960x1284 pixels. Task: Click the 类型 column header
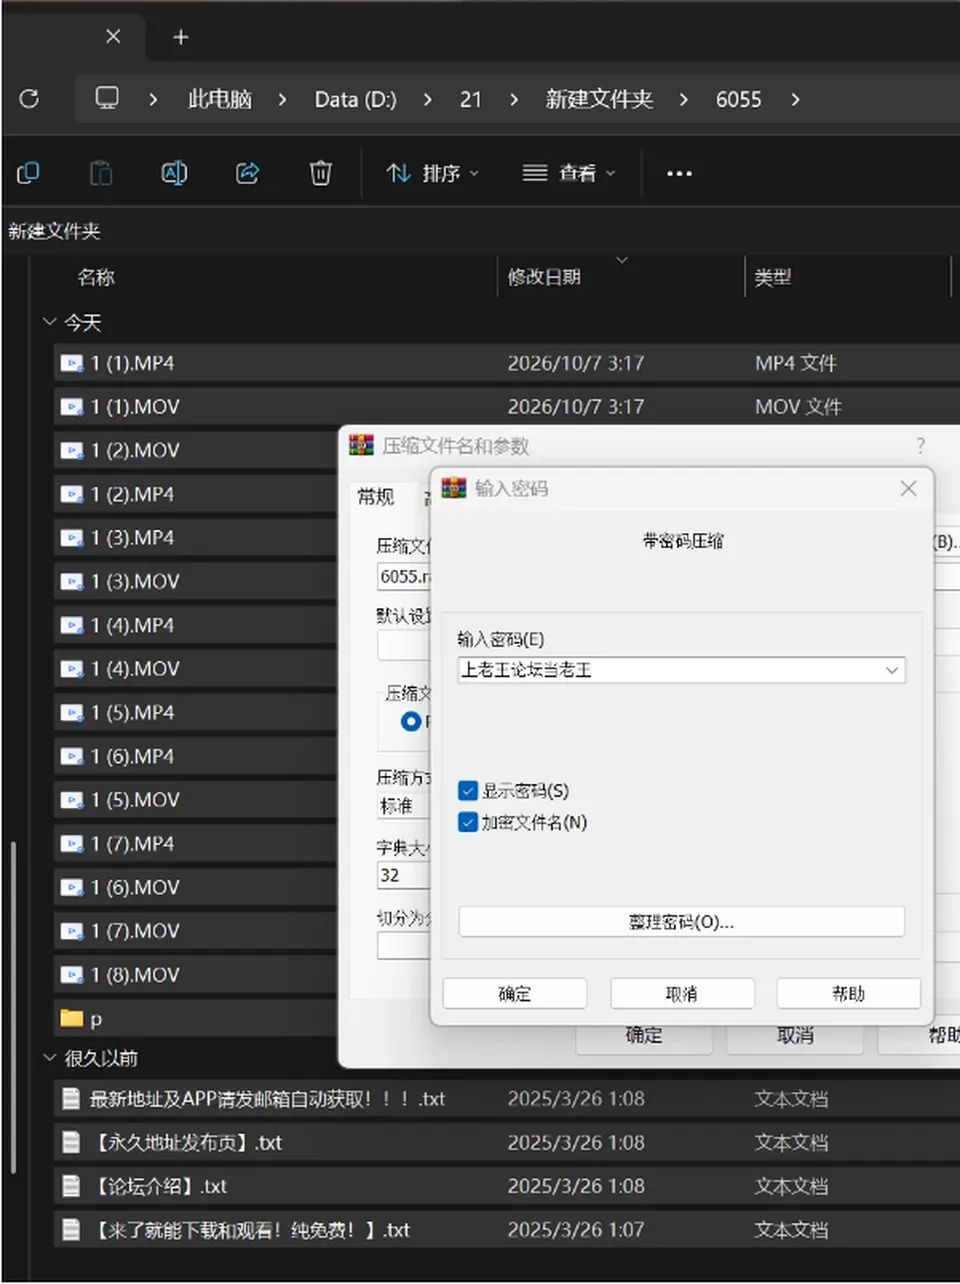pyautogui.click(x=772, y=277)
